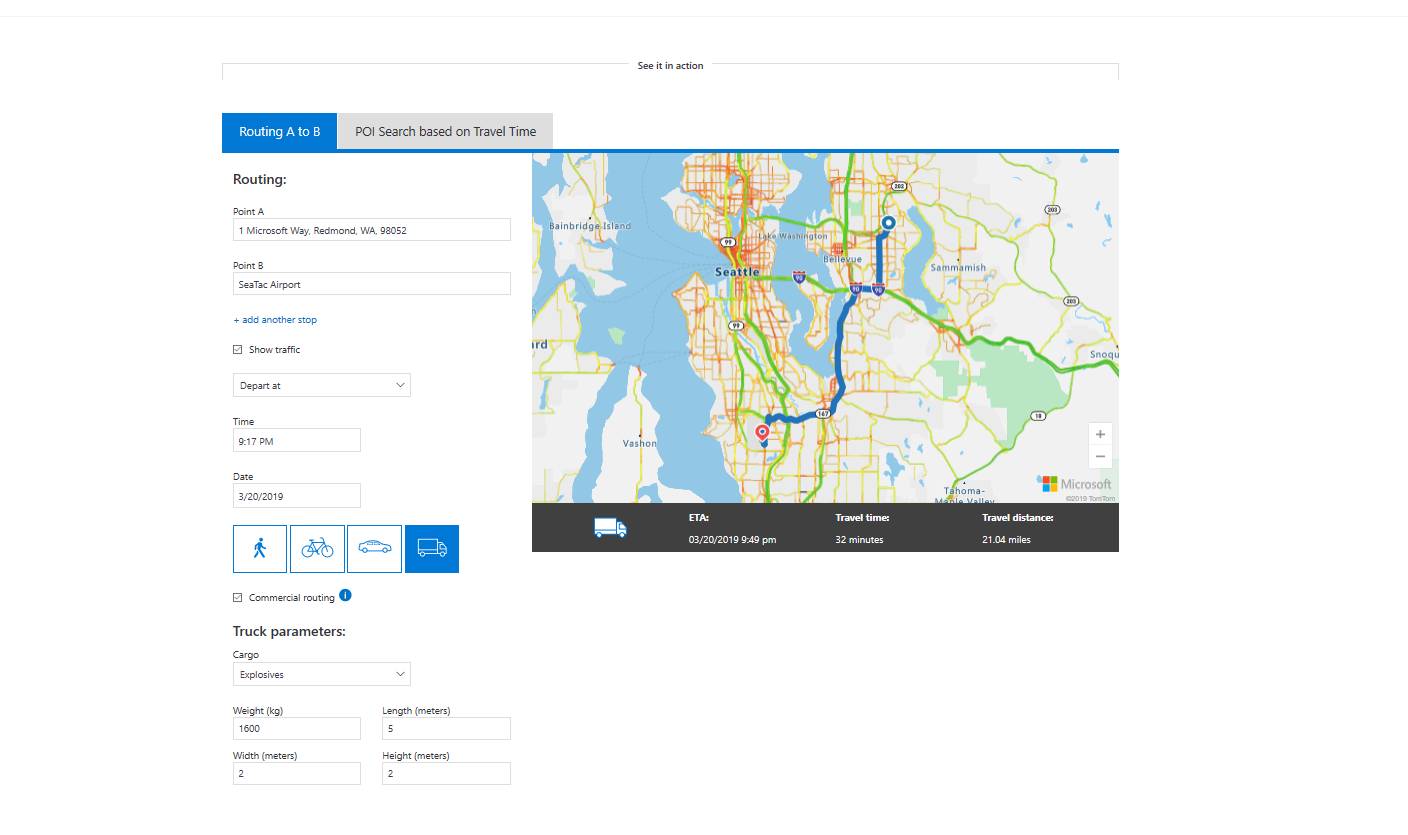Open POI Search based on Travel Time tab
1408x835 pixels.
[x=446, y=131]
